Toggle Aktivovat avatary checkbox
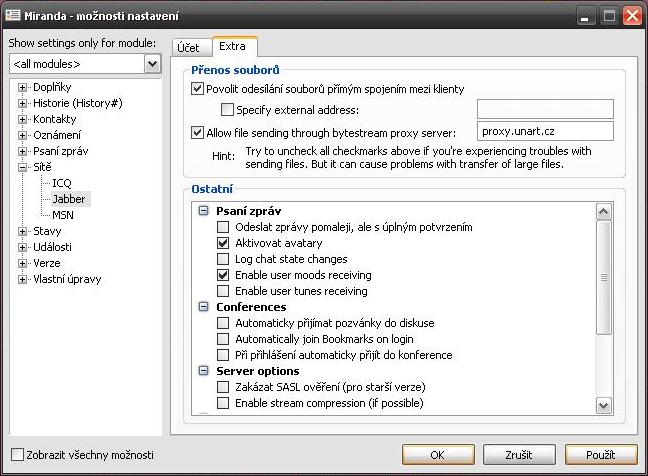648x476 pixels. (x=223, y=243)
